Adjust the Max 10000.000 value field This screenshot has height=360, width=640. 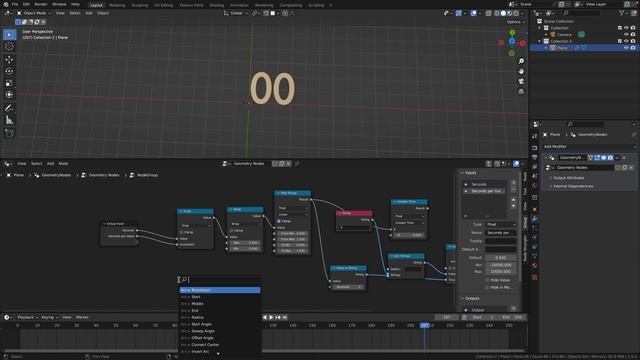500,271
